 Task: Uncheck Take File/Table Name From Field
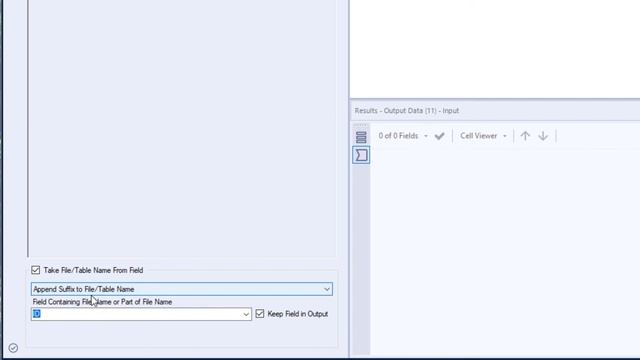click(36, 270)
